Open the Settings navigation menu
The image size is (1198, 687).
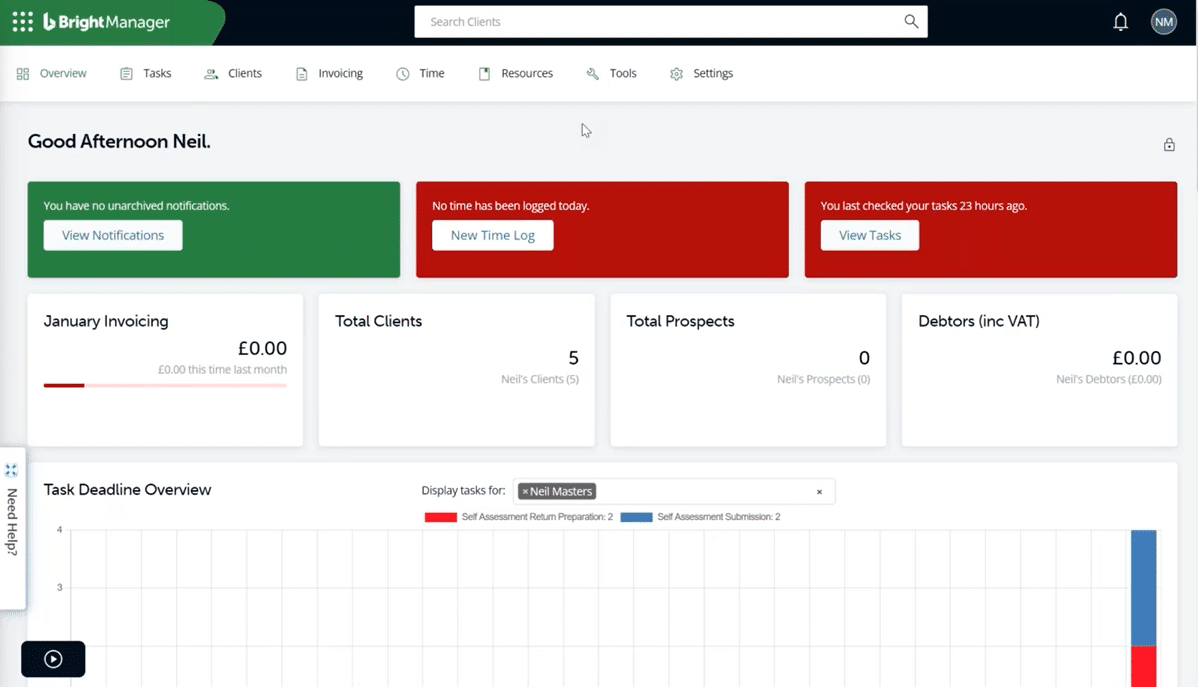701,73
